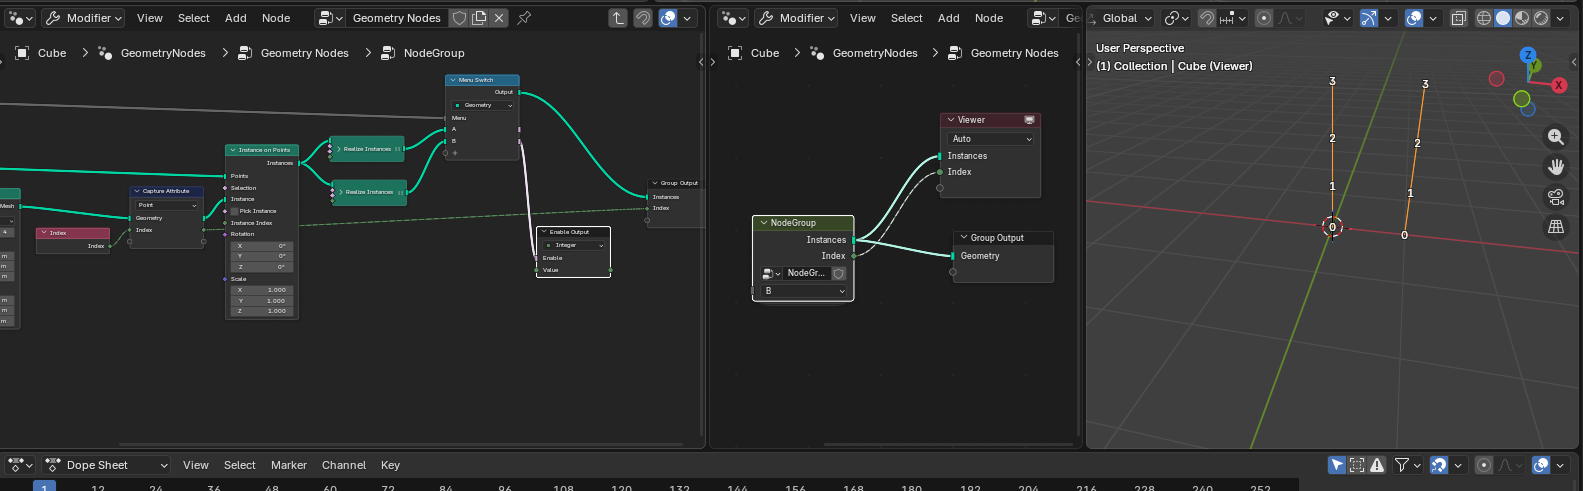Viewport: 1583px width, 491px height.
Task: Toggle only show selected in Dope Sheet
Action: click(1337, 465)
